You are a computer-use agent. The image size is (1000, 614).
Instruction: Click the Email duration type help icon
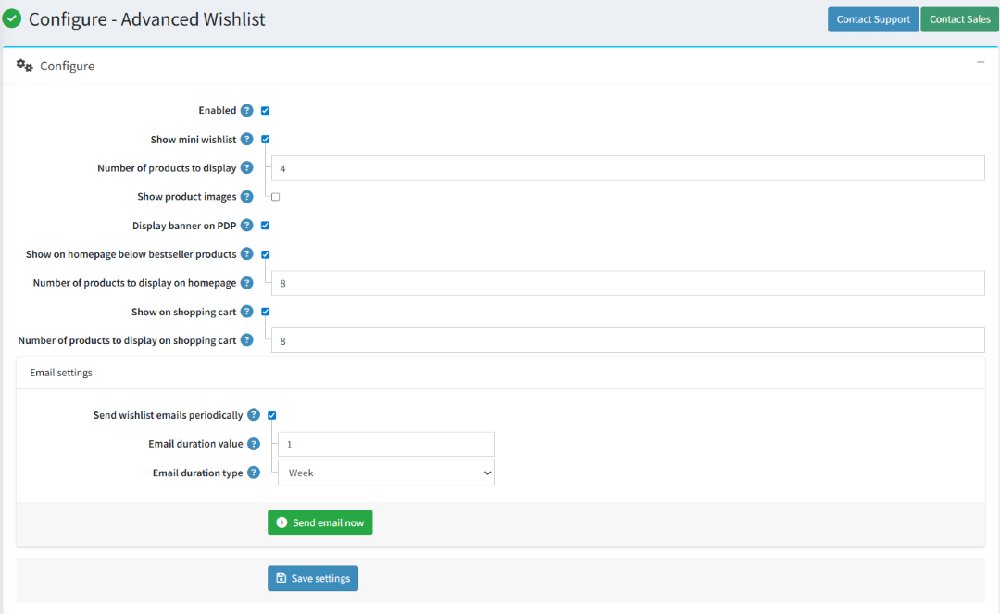(x=254, y=472)
